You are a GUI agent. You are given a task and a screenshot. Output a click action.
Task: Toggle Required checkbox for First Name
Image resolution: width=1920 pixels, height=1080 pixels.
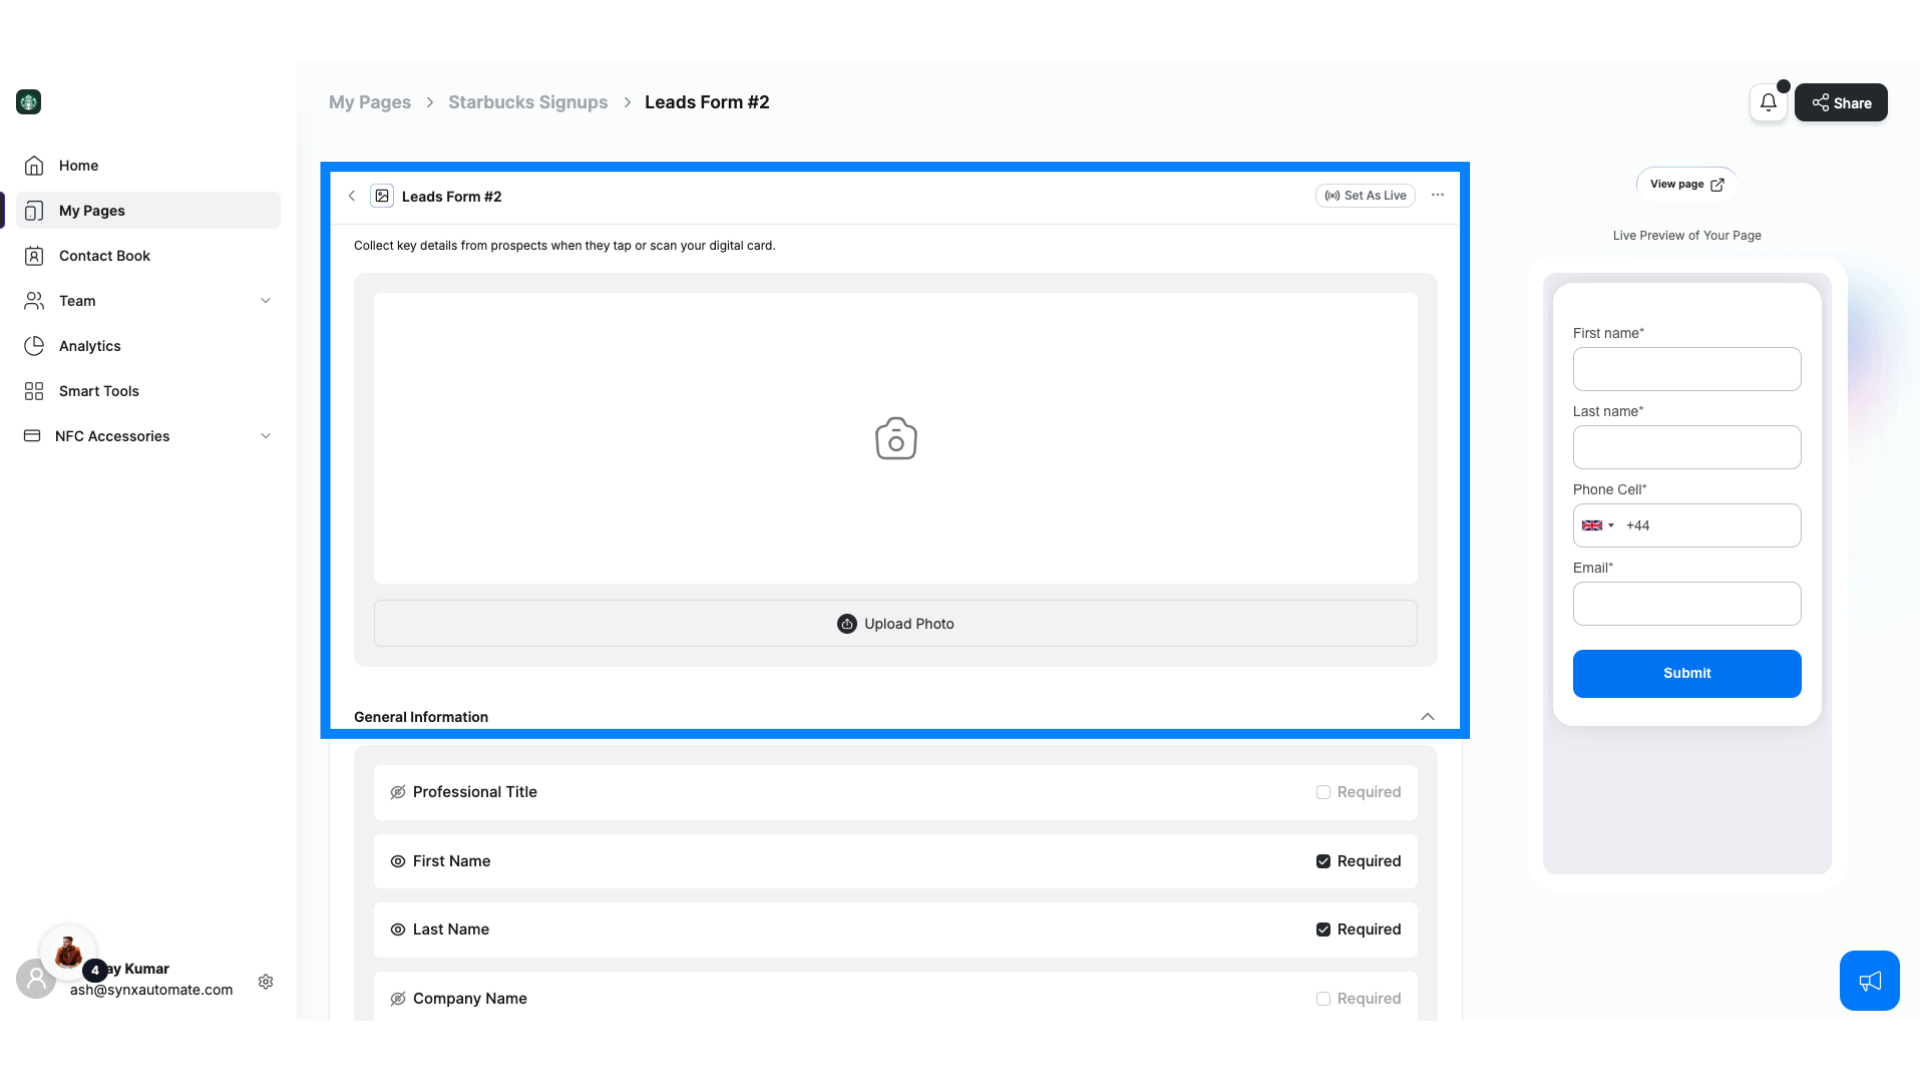coord(1323,860)
